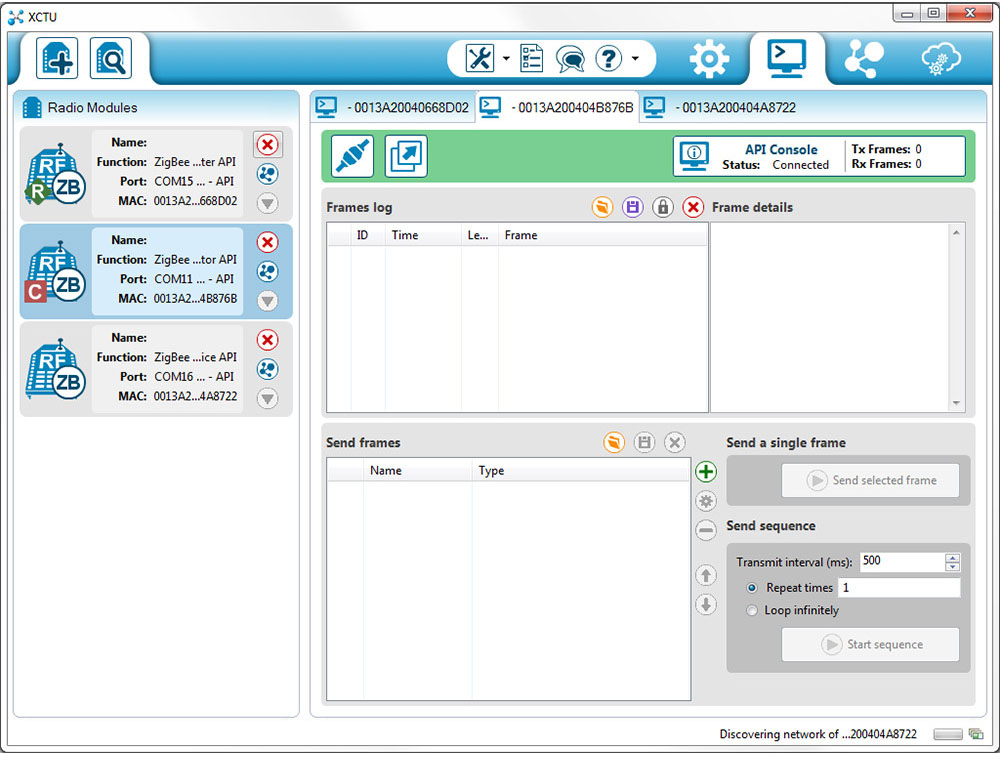Open the 0013A20040668D02 console tab

click(393, 107)
